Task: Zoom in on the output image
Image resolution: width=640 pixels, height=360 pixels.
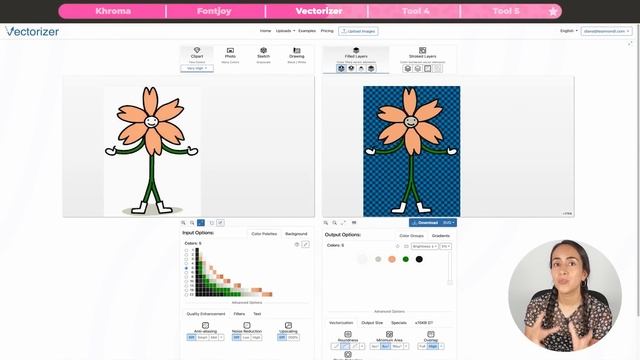Action: point(326,223)
